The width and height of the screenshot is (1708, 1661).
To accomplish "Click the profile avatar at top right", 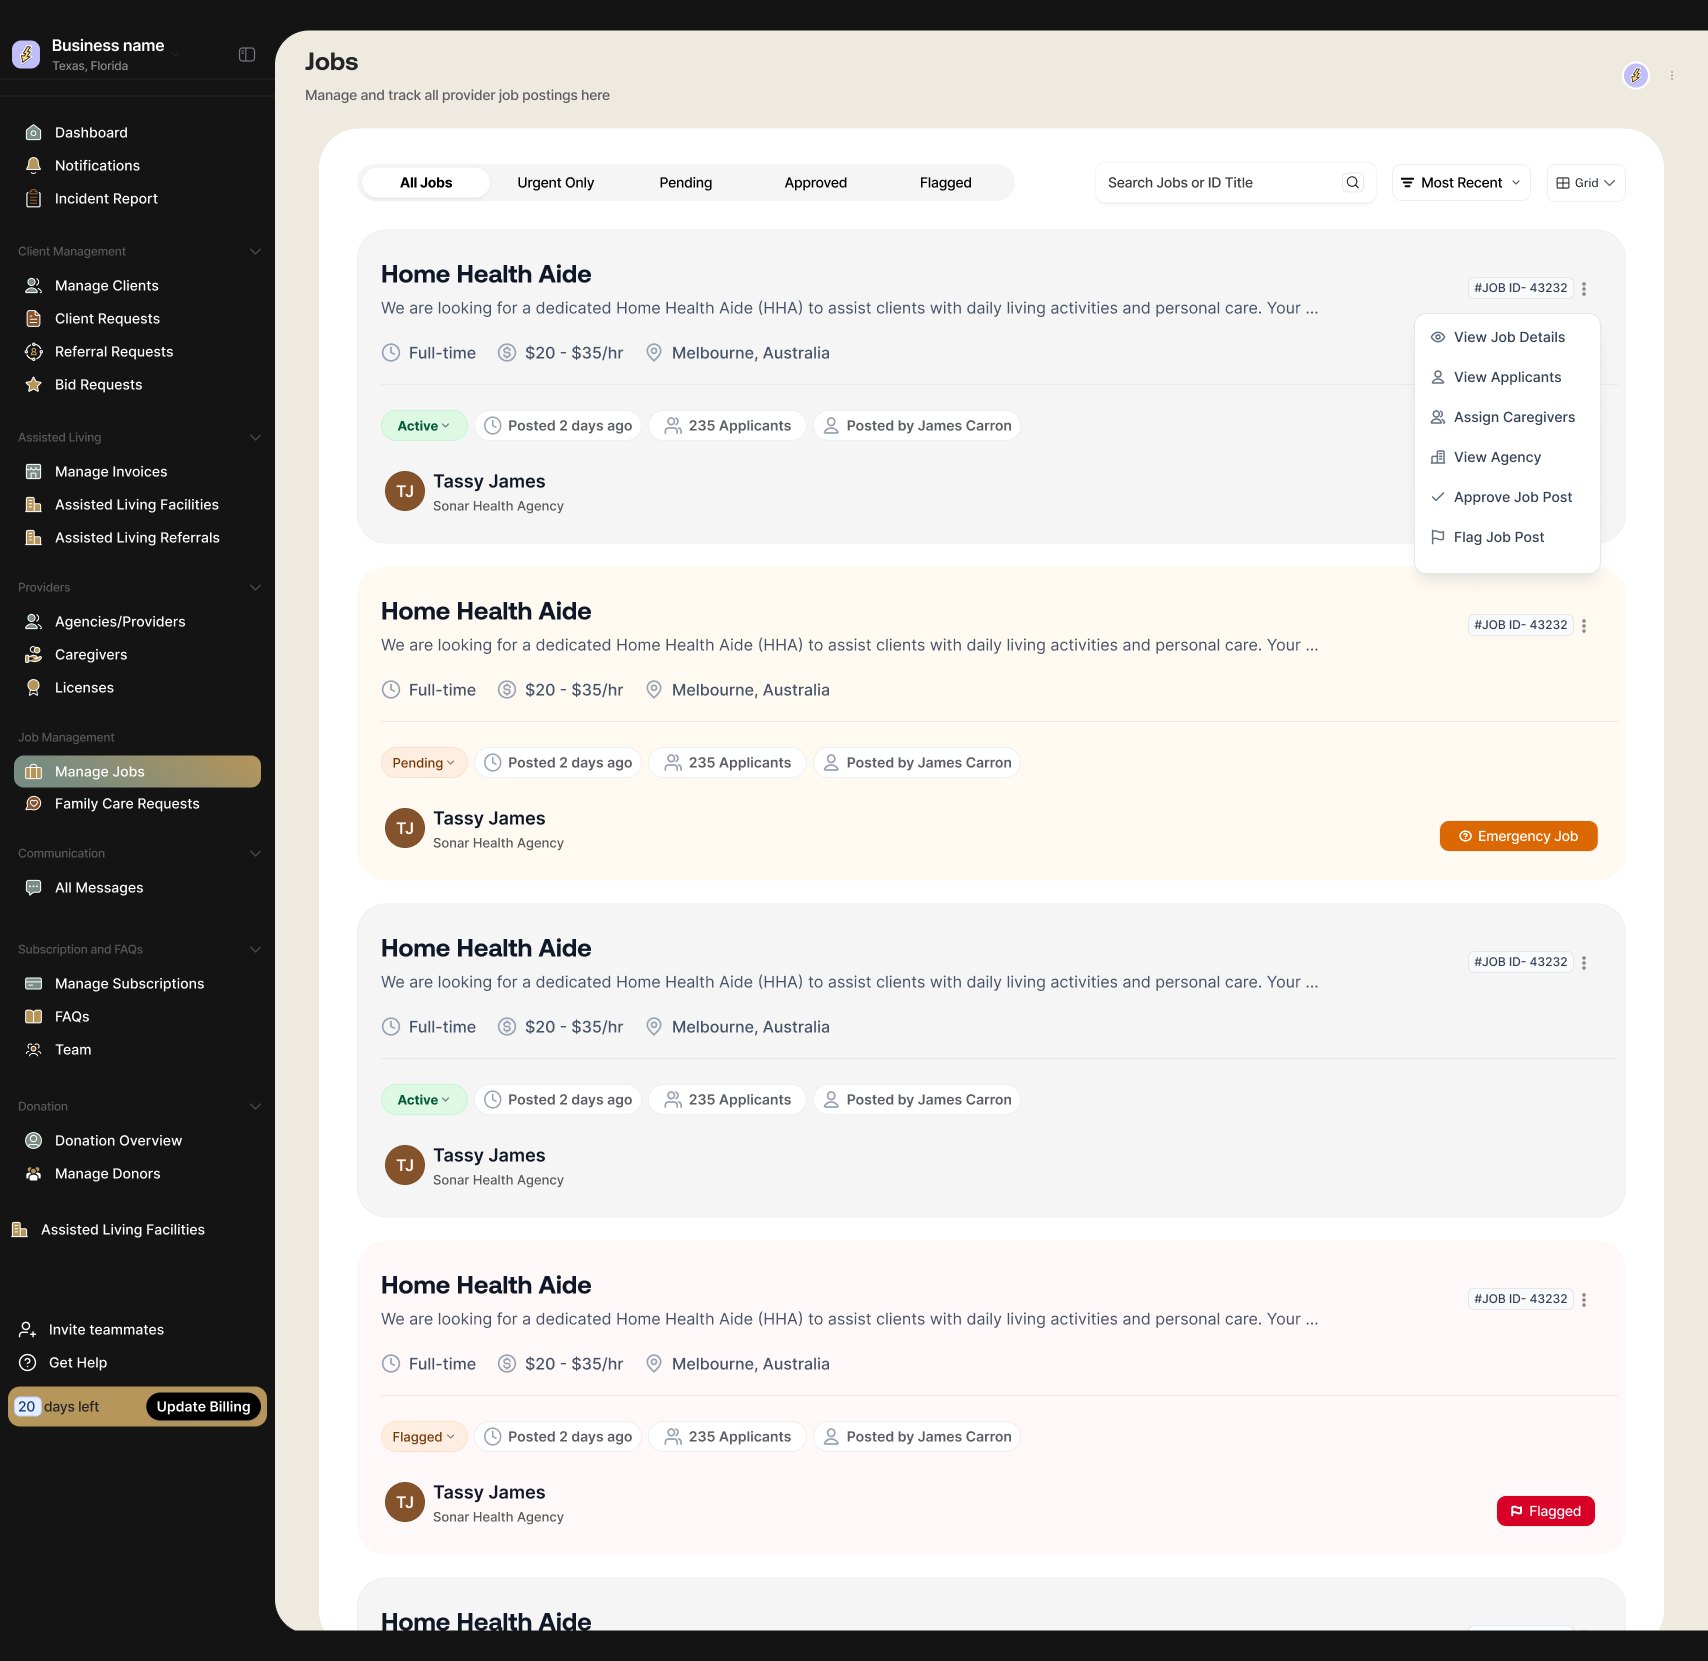I will (1636, 75).
